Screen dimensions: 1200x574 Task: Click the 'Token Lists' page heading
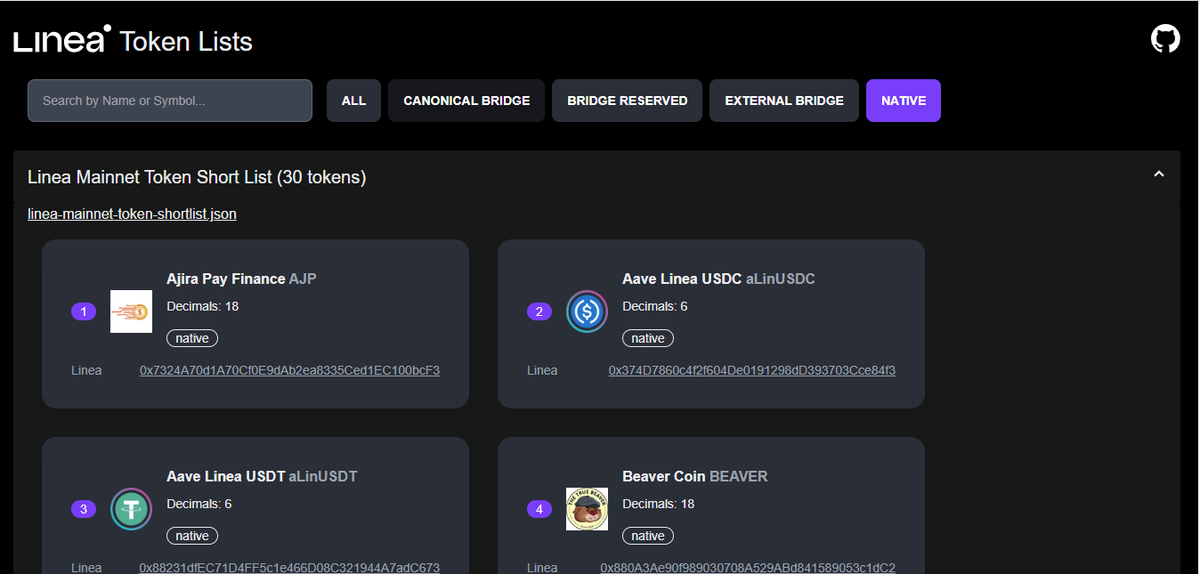coord(186,41)
